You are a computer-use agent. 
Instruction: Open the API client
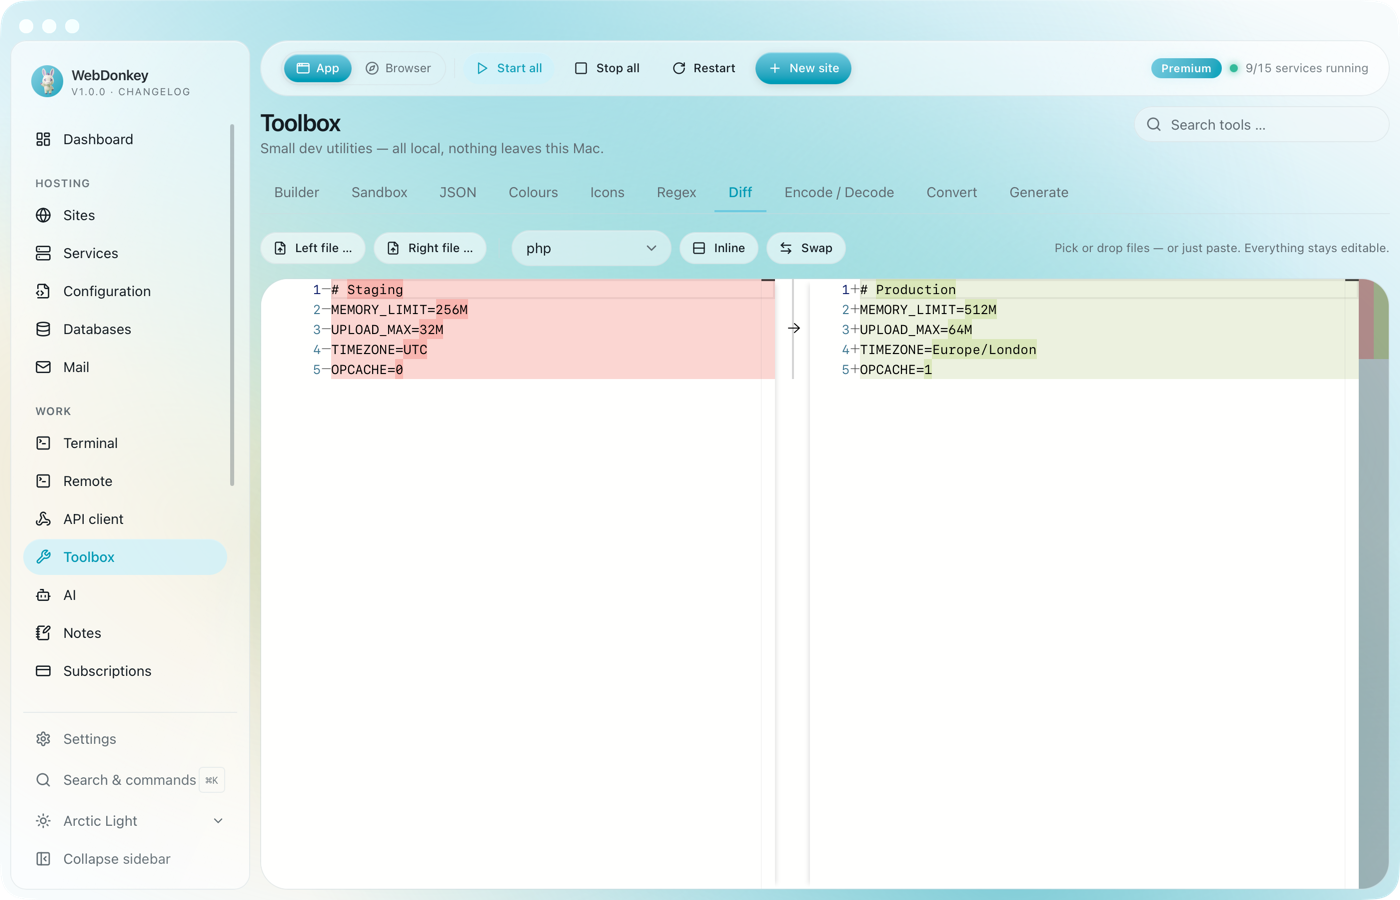click(x=125, y=519)
